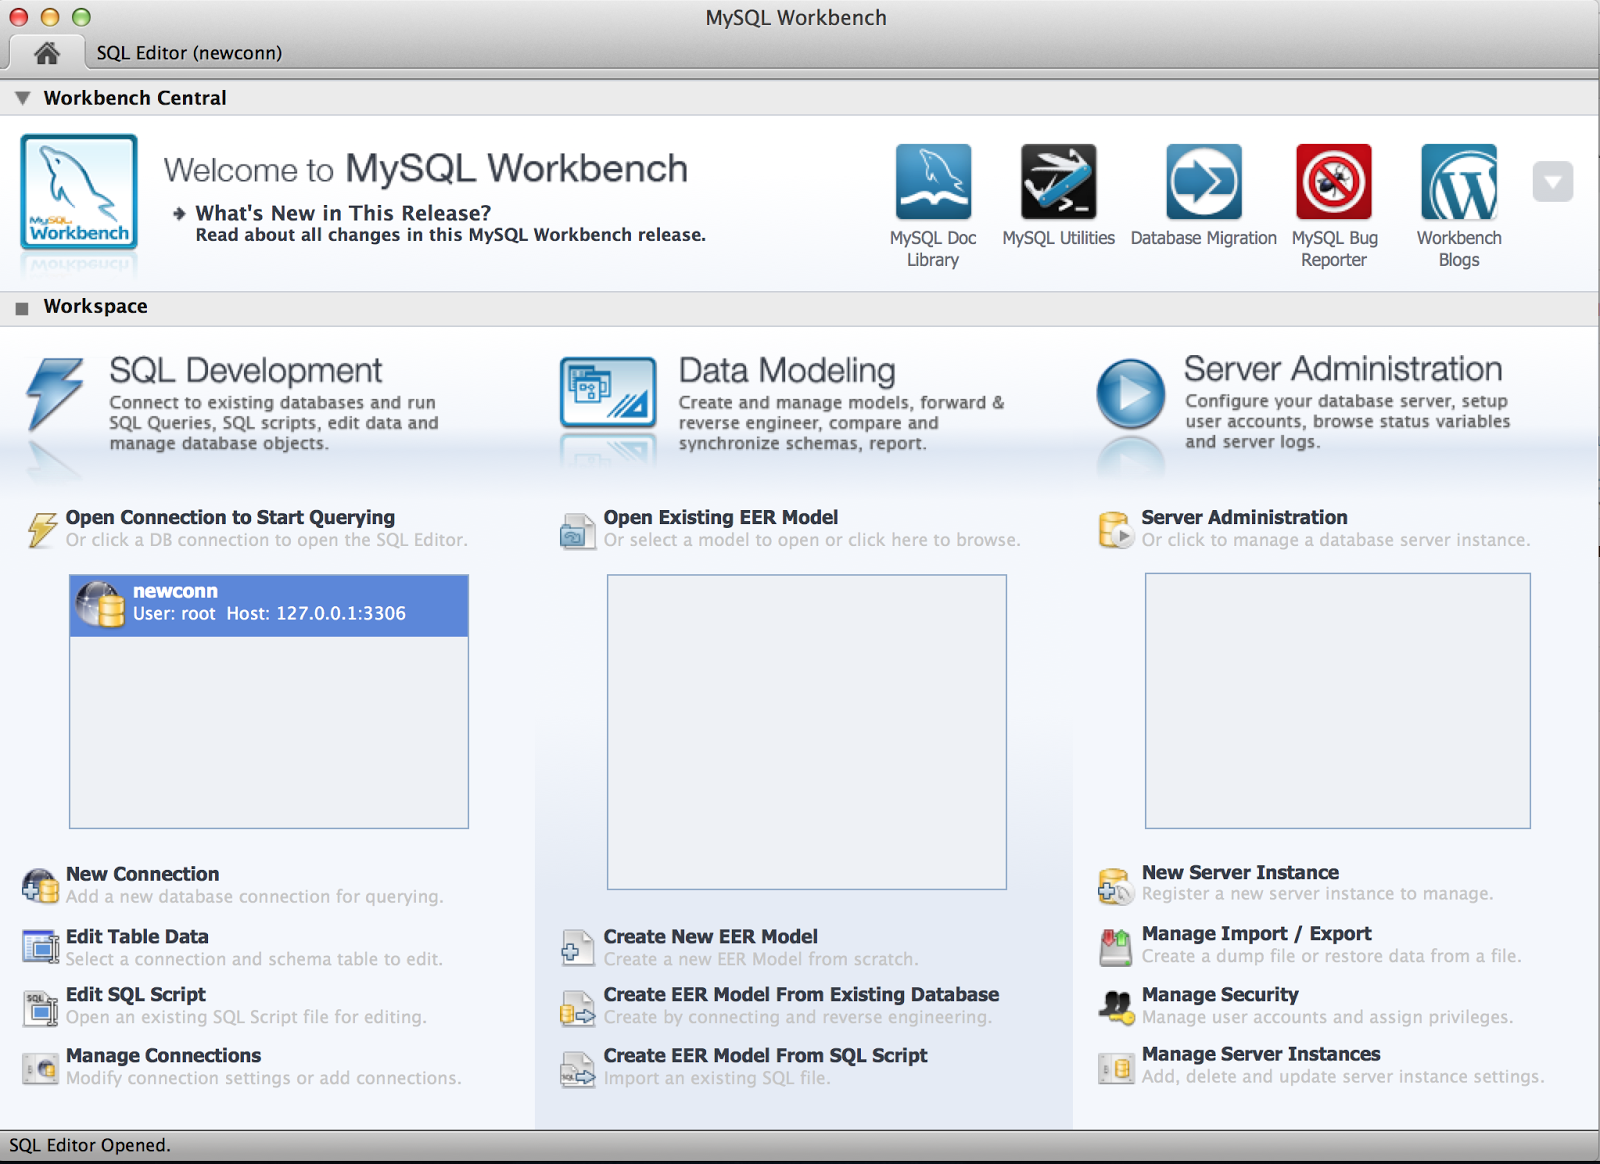Screen dimensions: 1600x1164
Task: Click the Server Administration play icon
Action: pos(1131,394)
